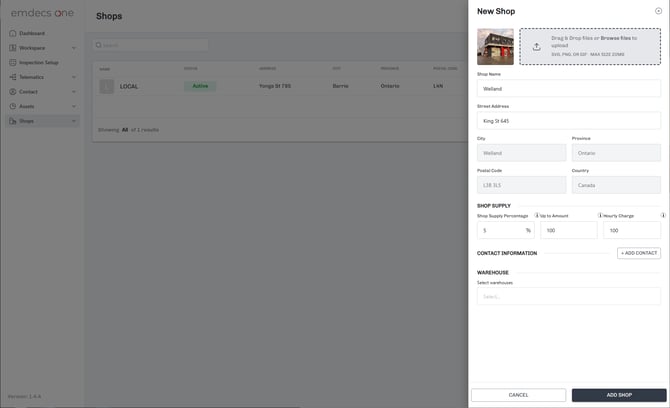Close the New Shop panel
Screen dimensions: 670x408
(x=658, y=11)
